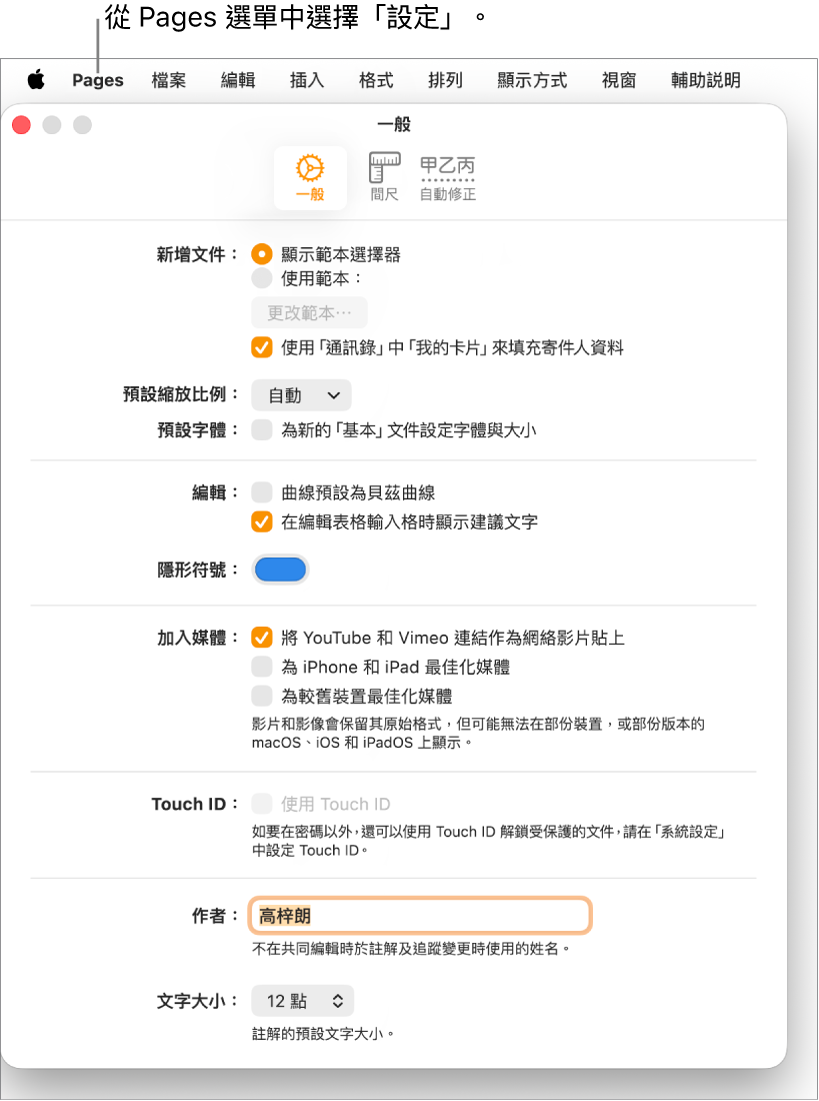
Task: Open the 顯示方式 menu
Action: 532,80
